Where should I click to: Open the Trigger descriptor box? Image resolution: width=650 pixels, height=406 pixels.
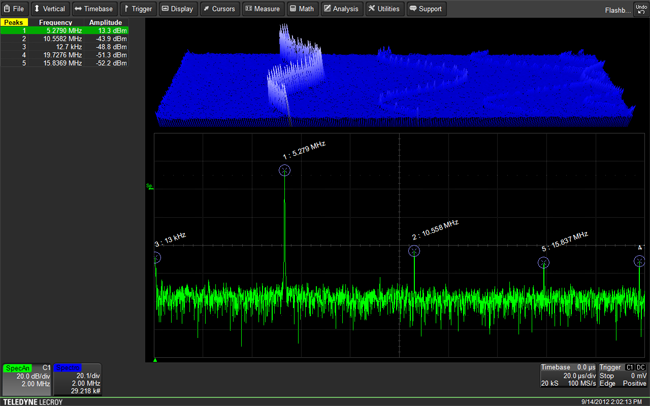pos(622,376)
